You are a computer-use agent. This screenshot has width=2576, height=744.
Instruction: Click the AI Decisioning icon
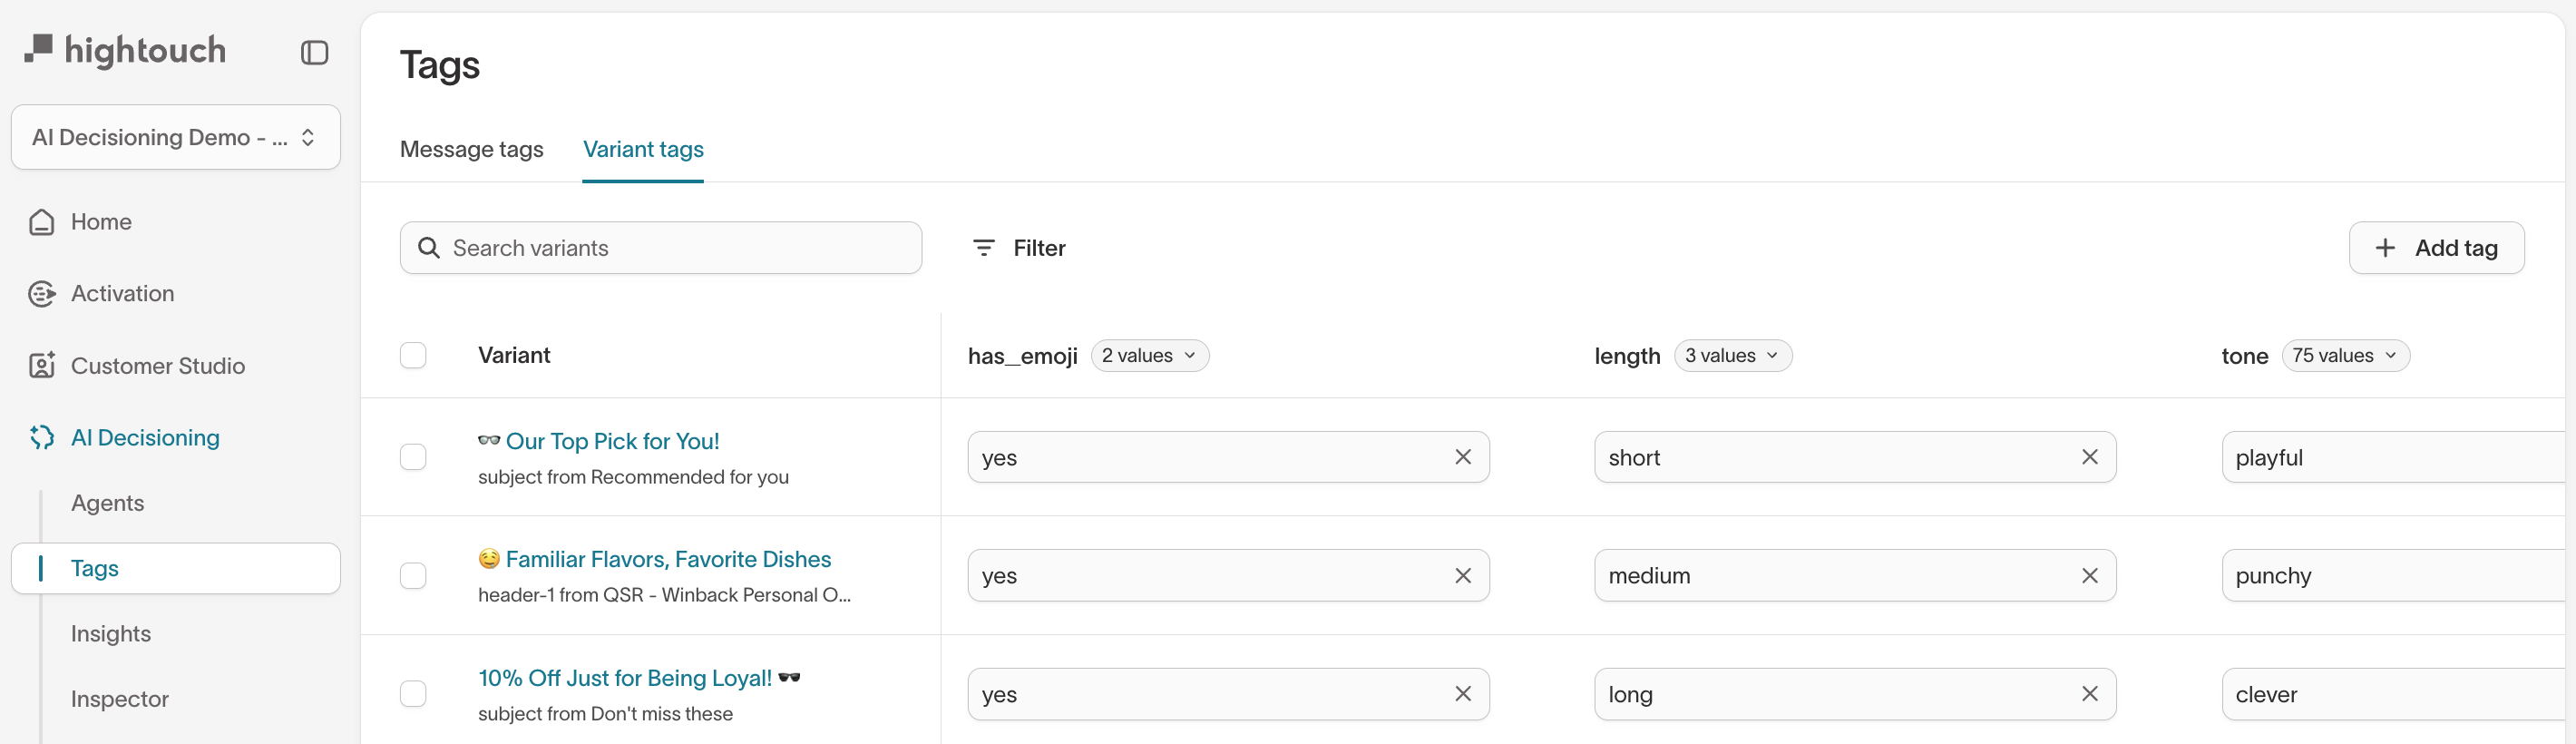[x=41, y=437]
